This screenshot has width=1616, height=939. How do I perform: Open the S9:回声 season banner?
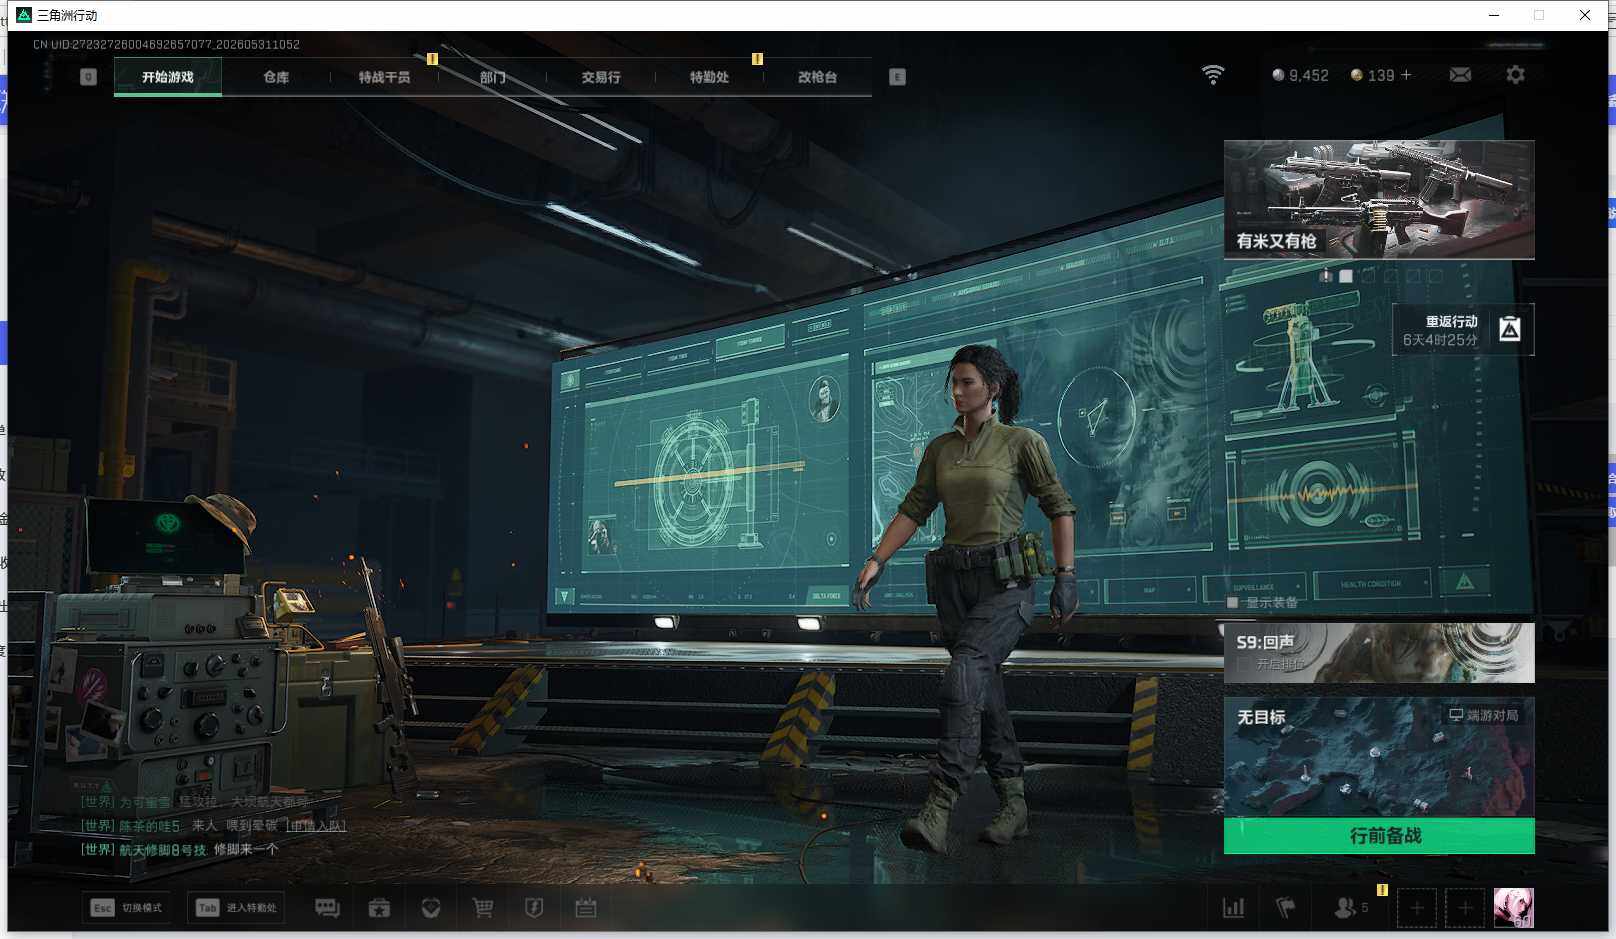point(1379,653)
